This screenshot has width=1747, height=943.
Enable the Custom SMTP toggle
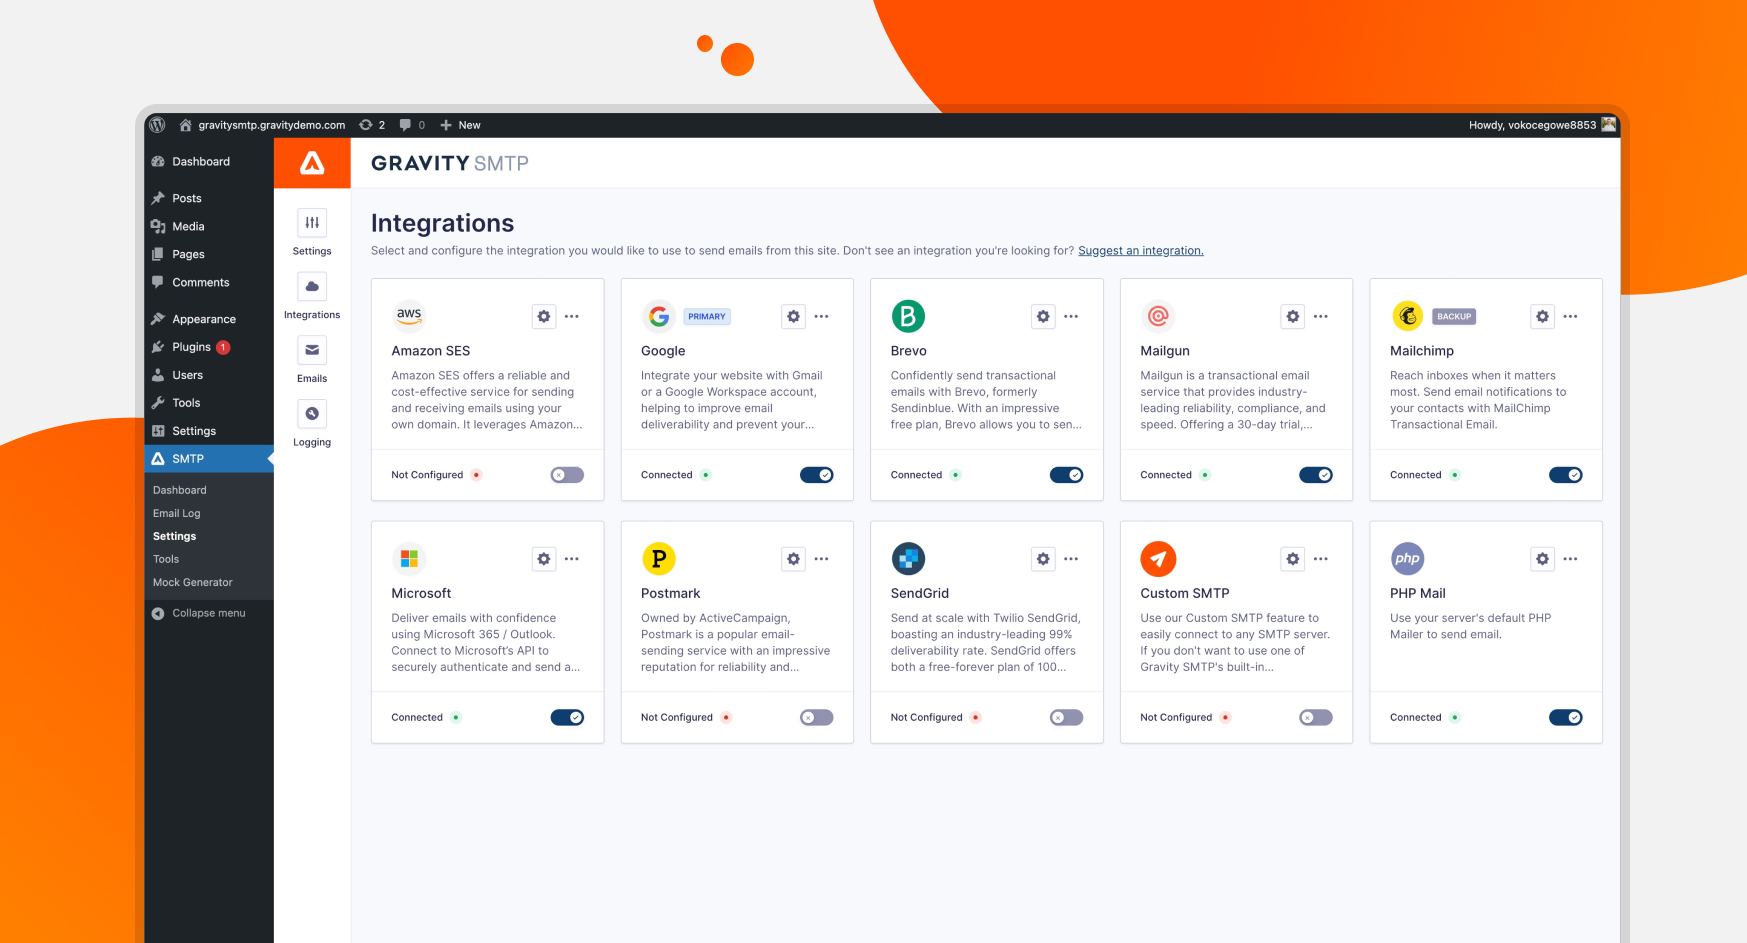pyautogui.click(x=1316, y=717)
